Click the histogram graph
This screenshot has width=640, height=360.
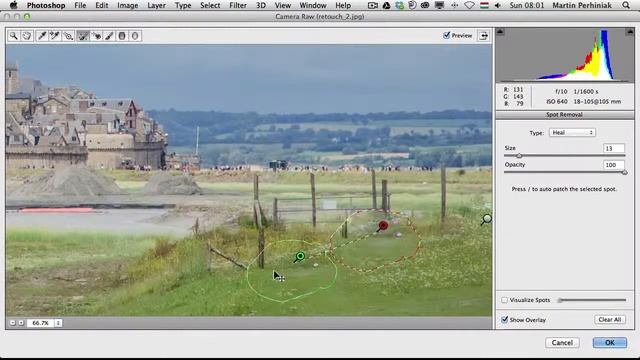(565, 55)
